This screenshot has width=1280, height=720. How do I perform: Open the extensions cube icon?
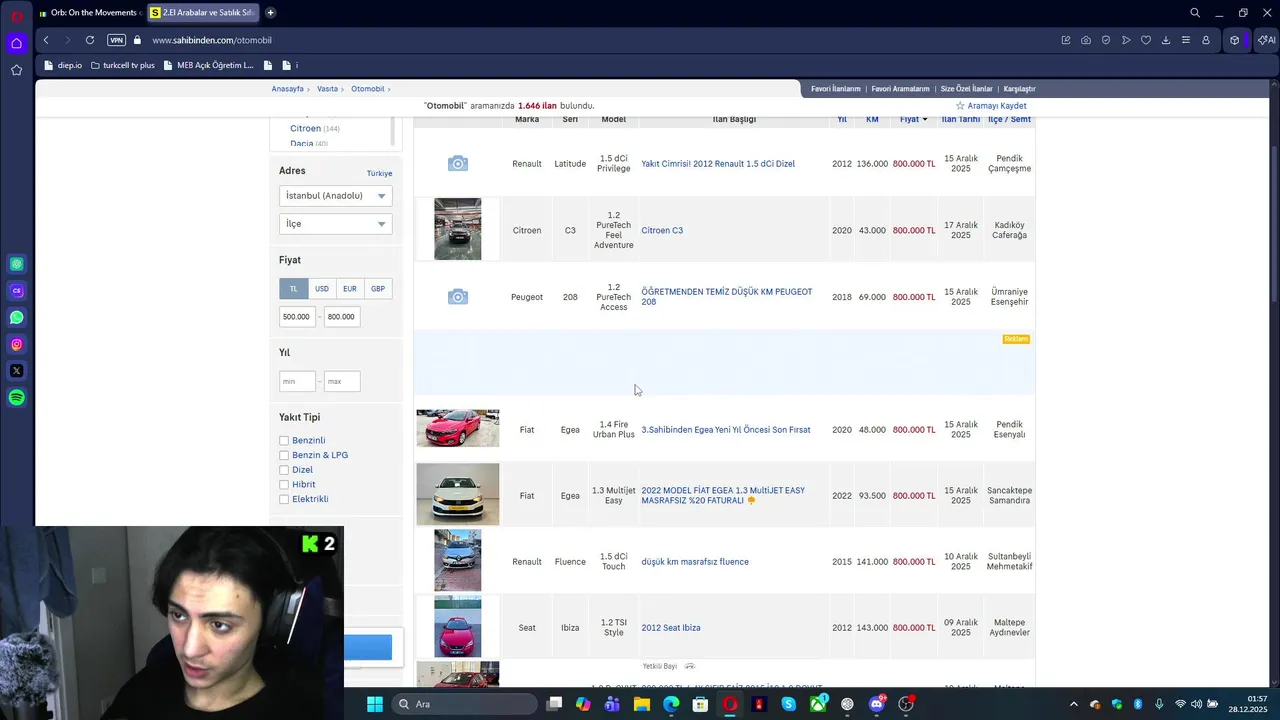coord(1235,40)
